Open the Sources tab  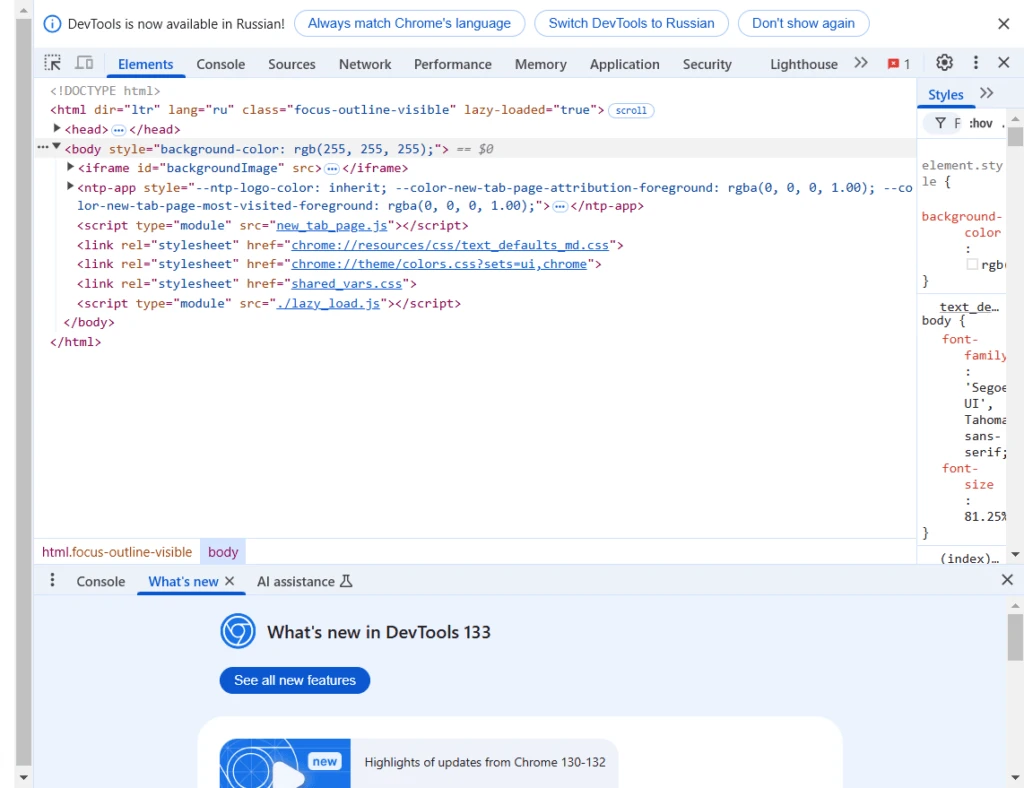[x=292, y=64]
